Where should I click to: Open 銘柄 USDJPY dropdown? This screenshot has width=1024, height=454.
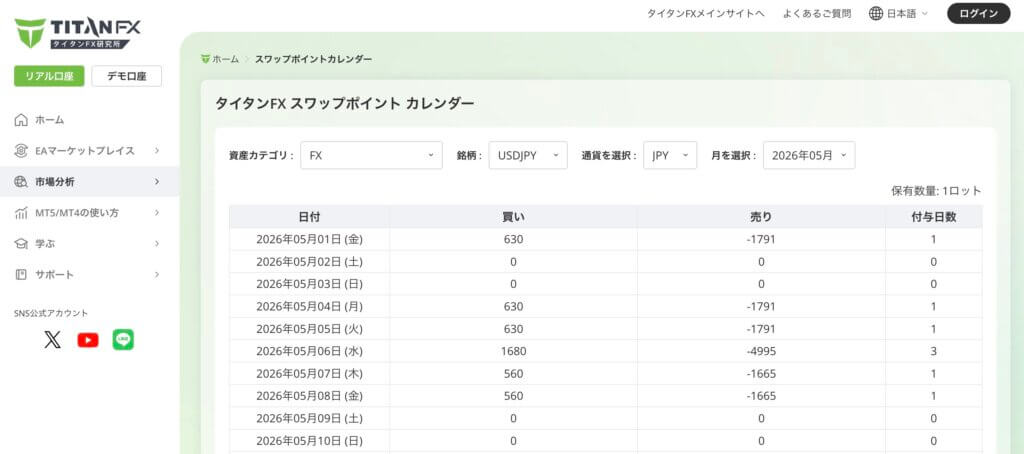click(528, 155)
